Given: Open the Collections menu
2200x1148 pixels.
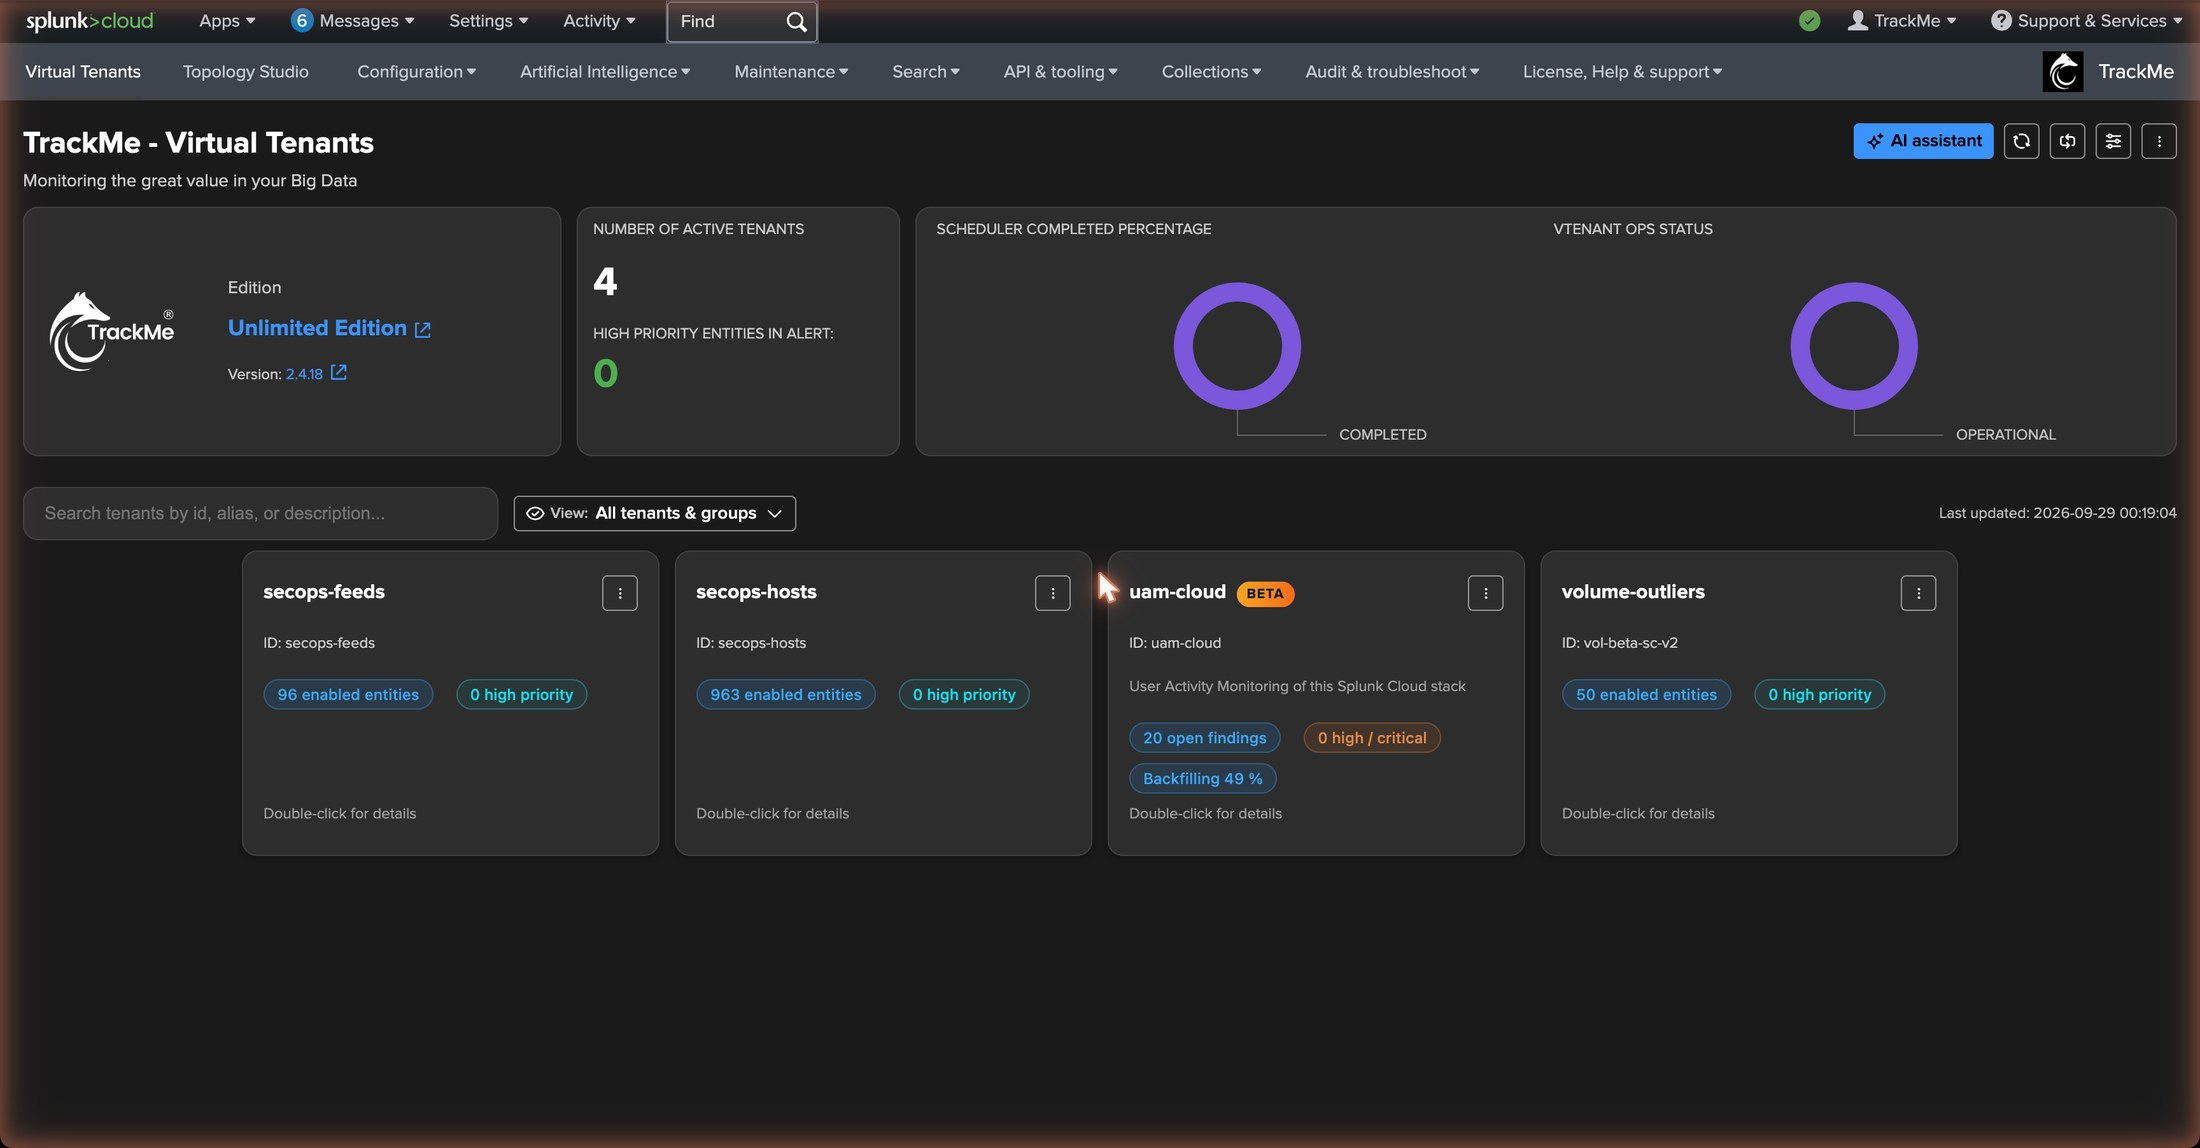Looking at the screenshot, I should 1211,72.
